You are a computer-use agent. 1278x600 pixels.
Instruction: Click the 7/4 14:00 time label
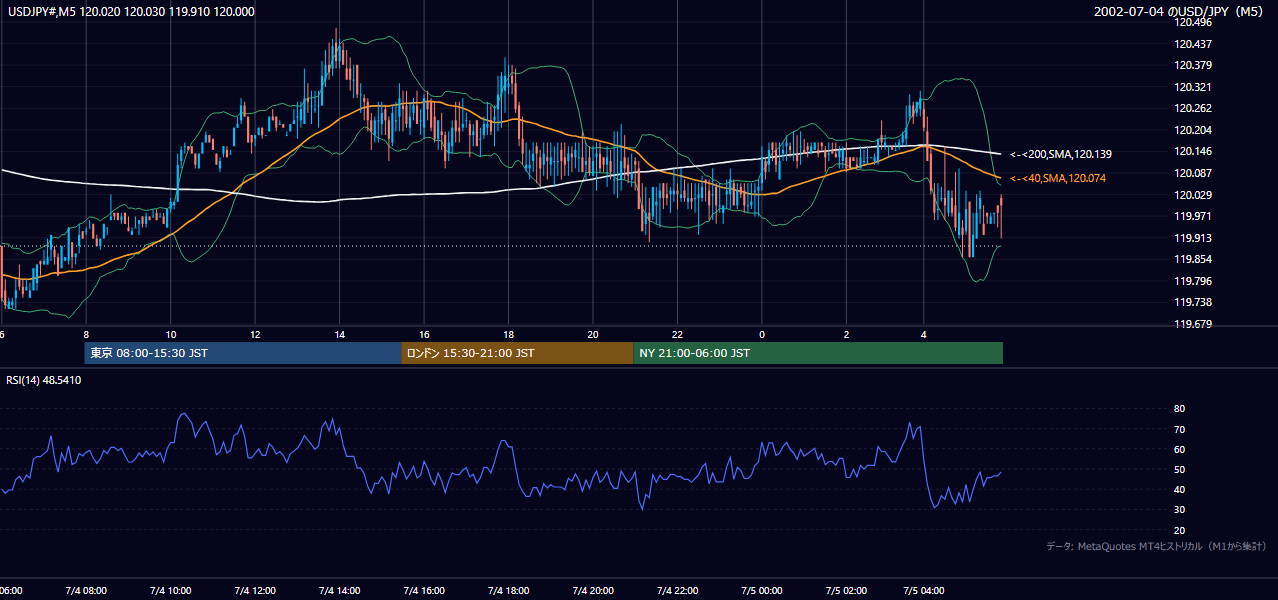point(339,591)
